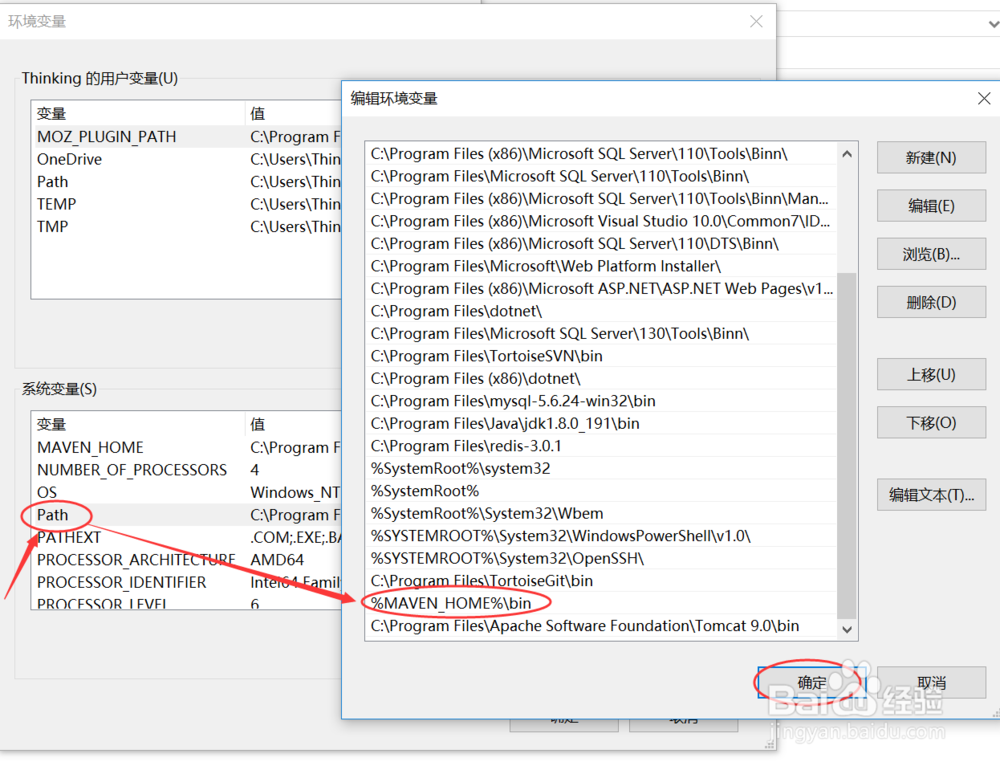Select NUMBER_OF_PROCESSORS system variable
1000x766 pixels.
186,470
